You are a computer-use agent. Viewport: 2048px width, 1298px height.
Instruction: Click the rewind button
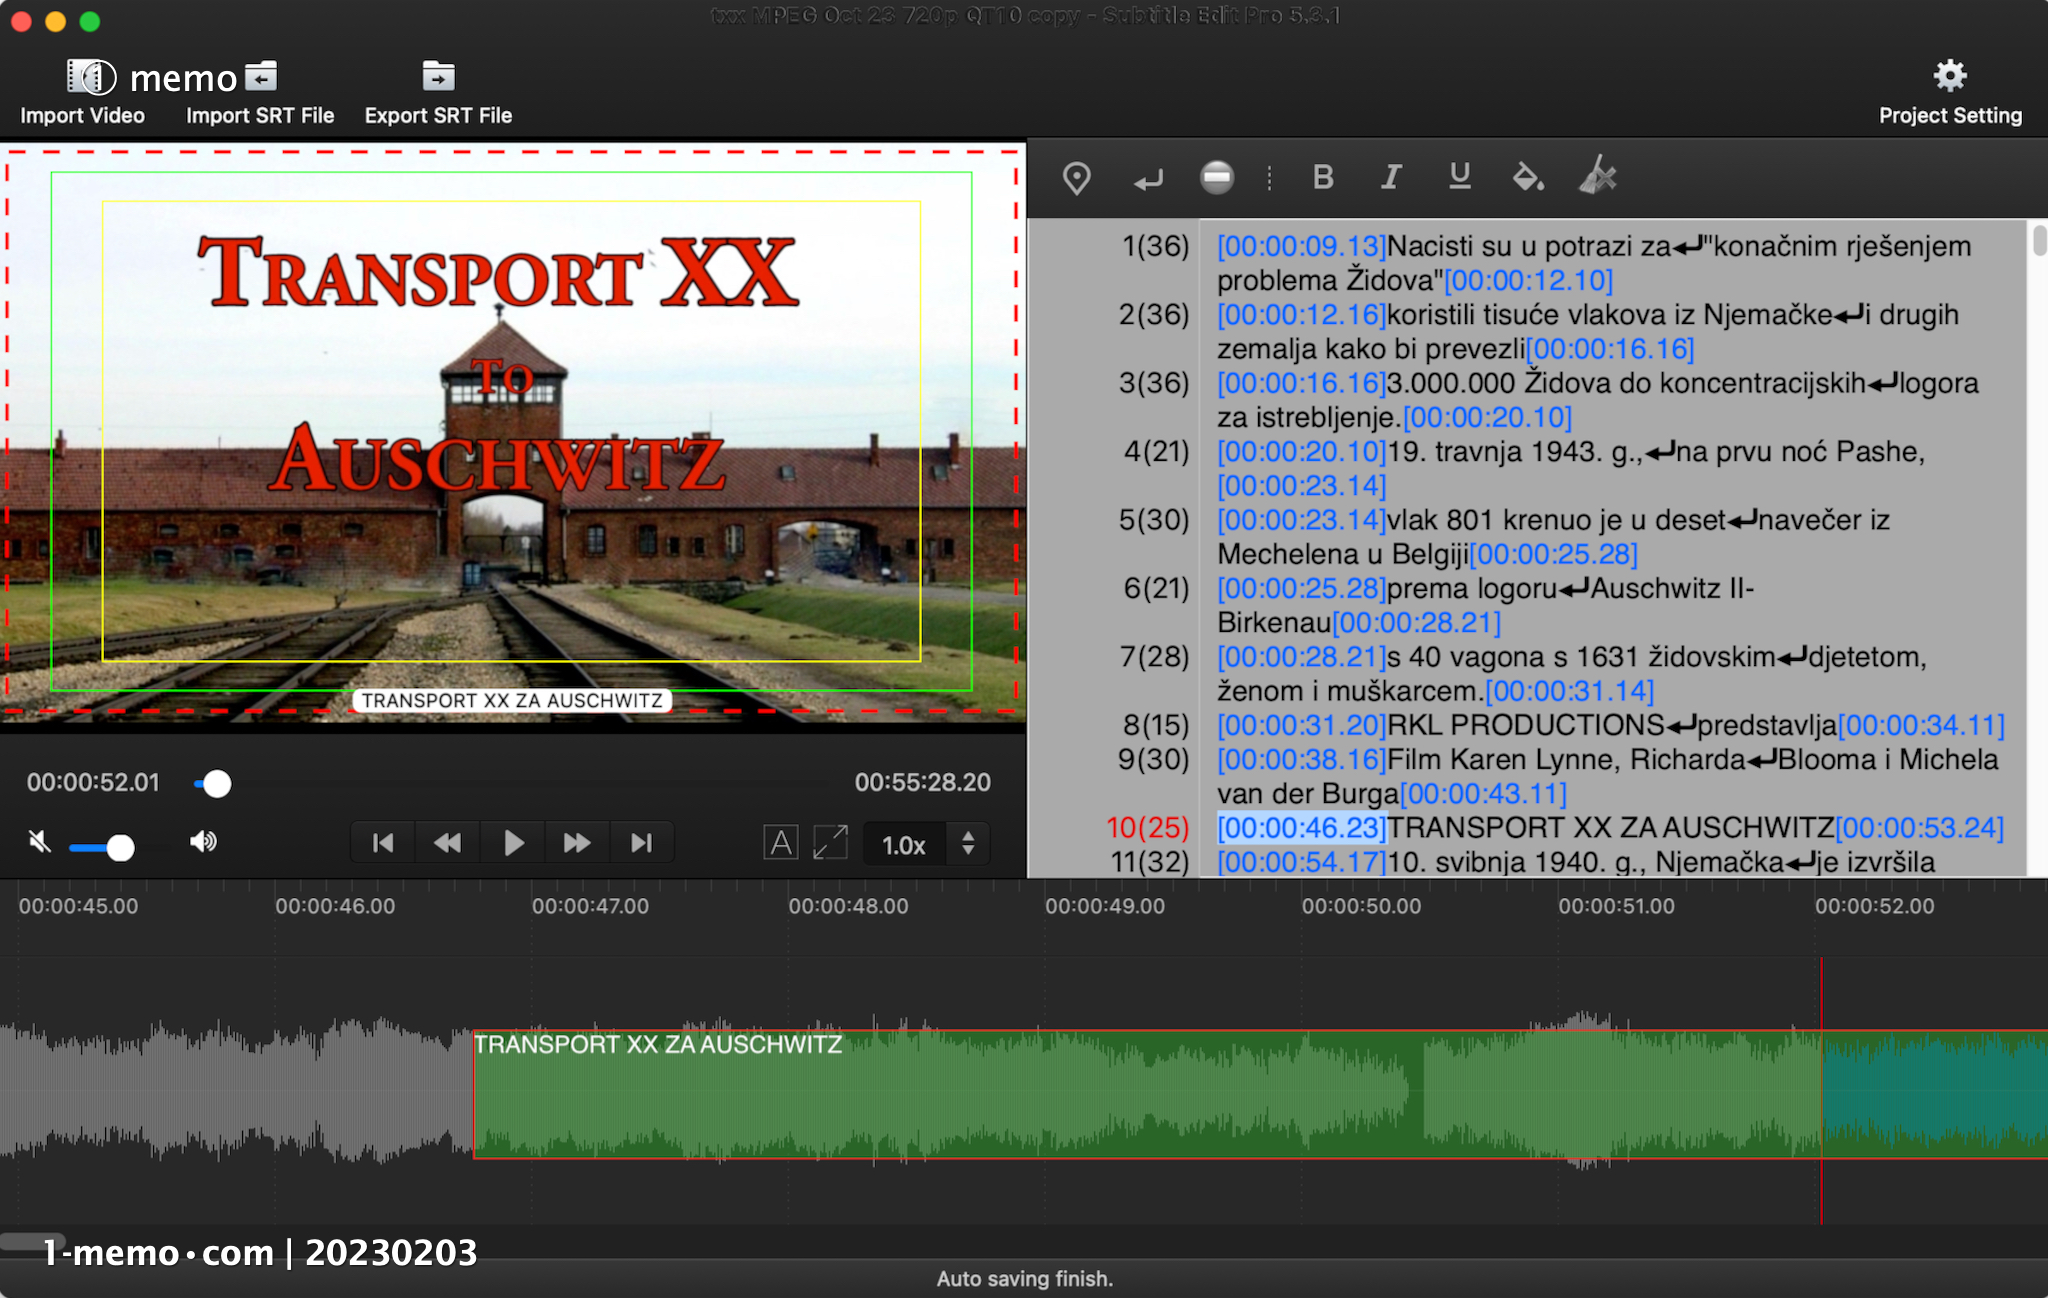[x=447, y=843]
